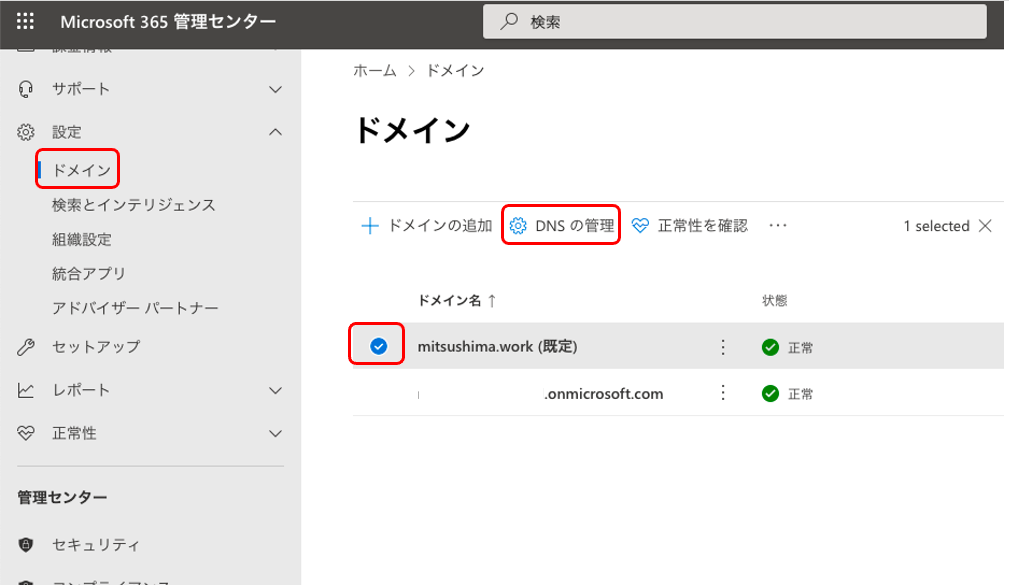Open 組織設定 in the sidebar
The height and width of the screenshot is (585, 1009).
pos(82,239)
